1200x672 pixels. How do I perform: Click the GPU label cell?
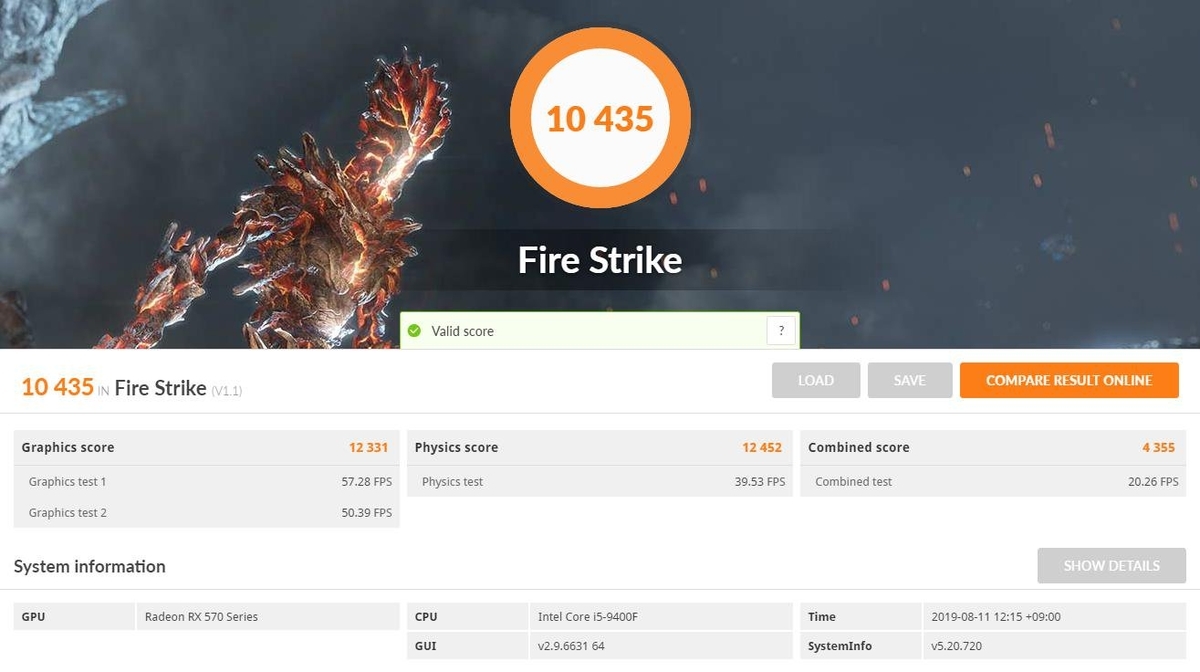click(x=74, y=616)
